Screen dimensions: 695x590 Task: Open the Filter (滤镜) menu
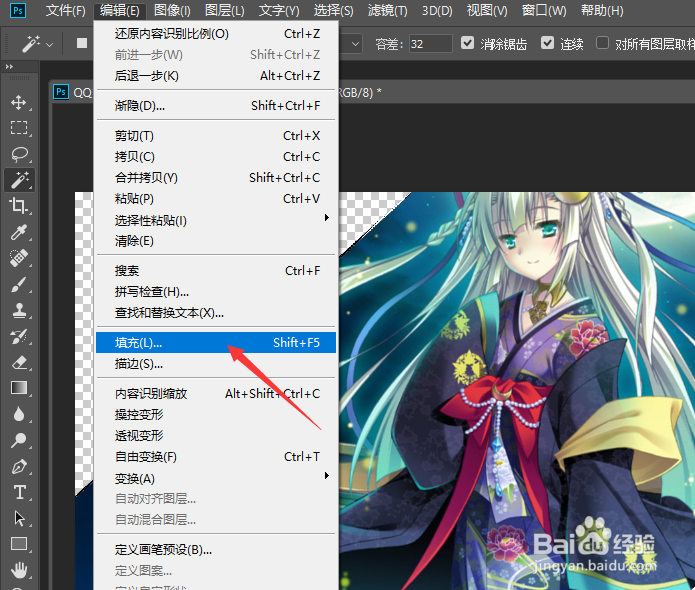coord(387,10)
